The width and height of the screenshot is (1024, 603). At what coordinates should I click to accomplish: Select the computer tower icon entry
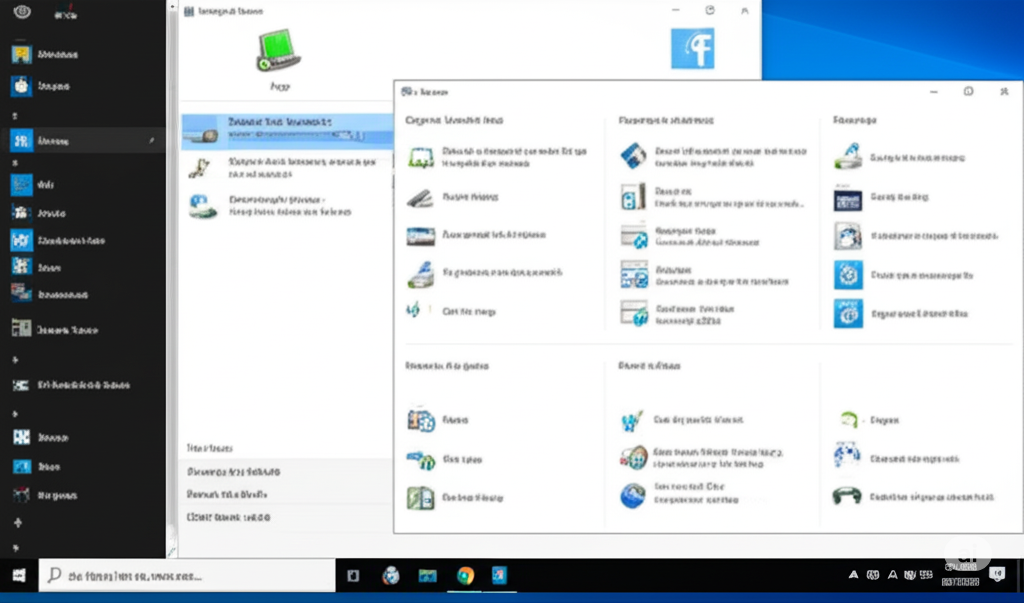(x=633, y=197)
